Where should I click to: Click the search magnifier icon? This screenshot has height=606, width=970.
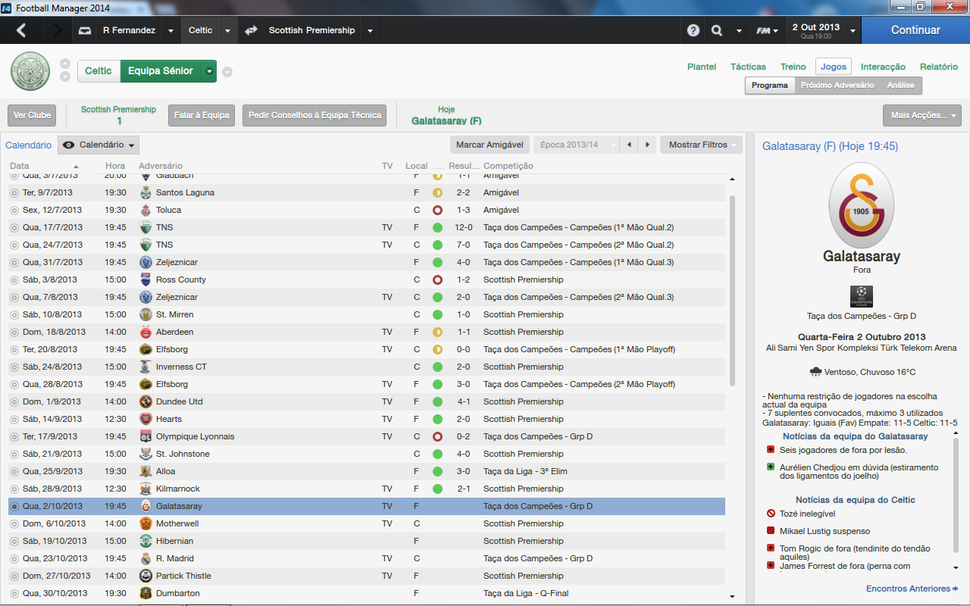click(716, 30)
